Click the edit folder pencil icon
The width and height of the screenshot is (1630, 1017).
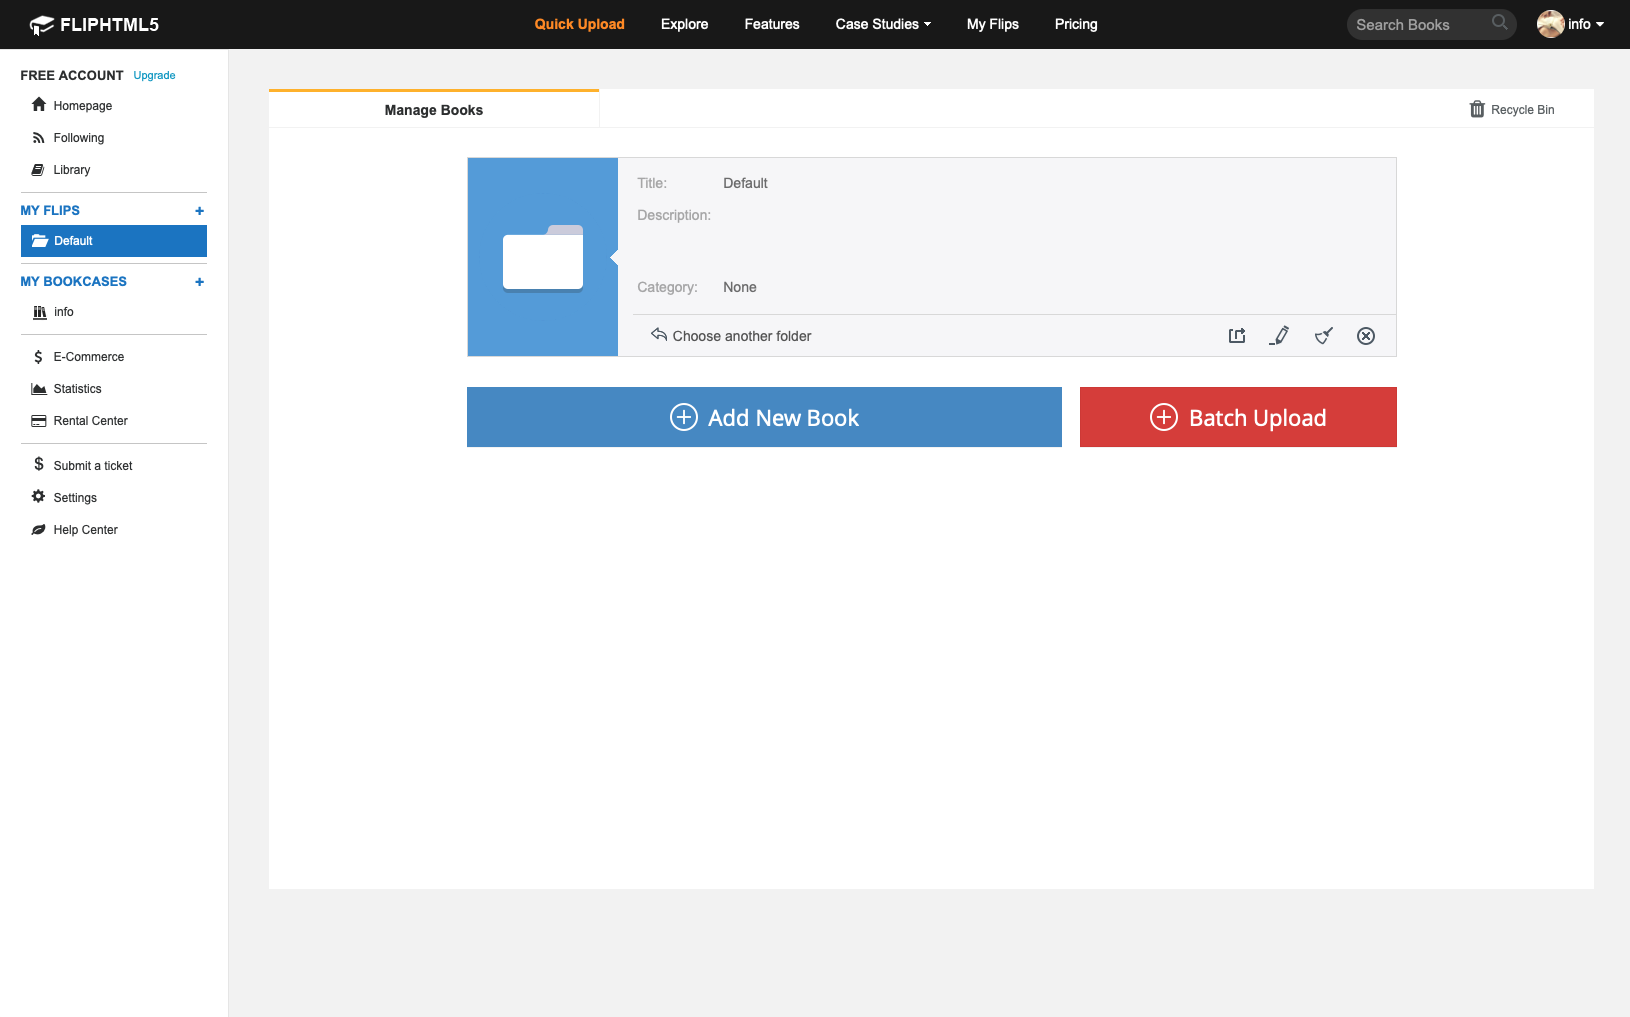pyautogui.click(x=1279, y=336)
